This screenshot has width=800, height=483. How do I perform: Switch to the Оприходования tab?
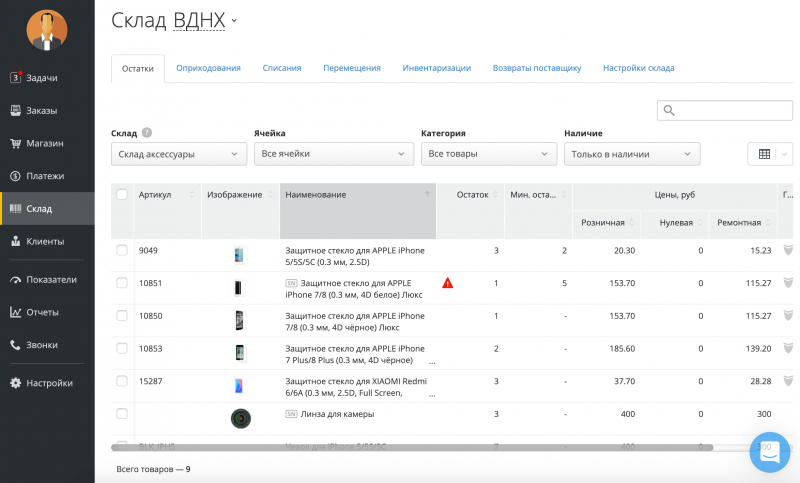[208, 68]
